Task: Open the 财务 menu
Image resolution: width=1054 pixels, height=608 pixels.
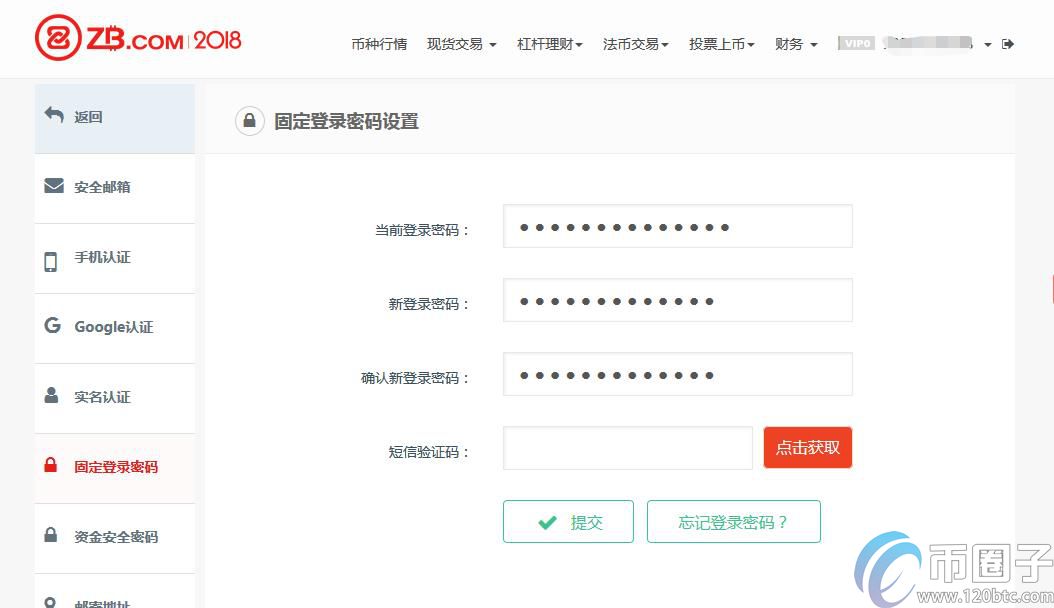Action: [796, 44]
